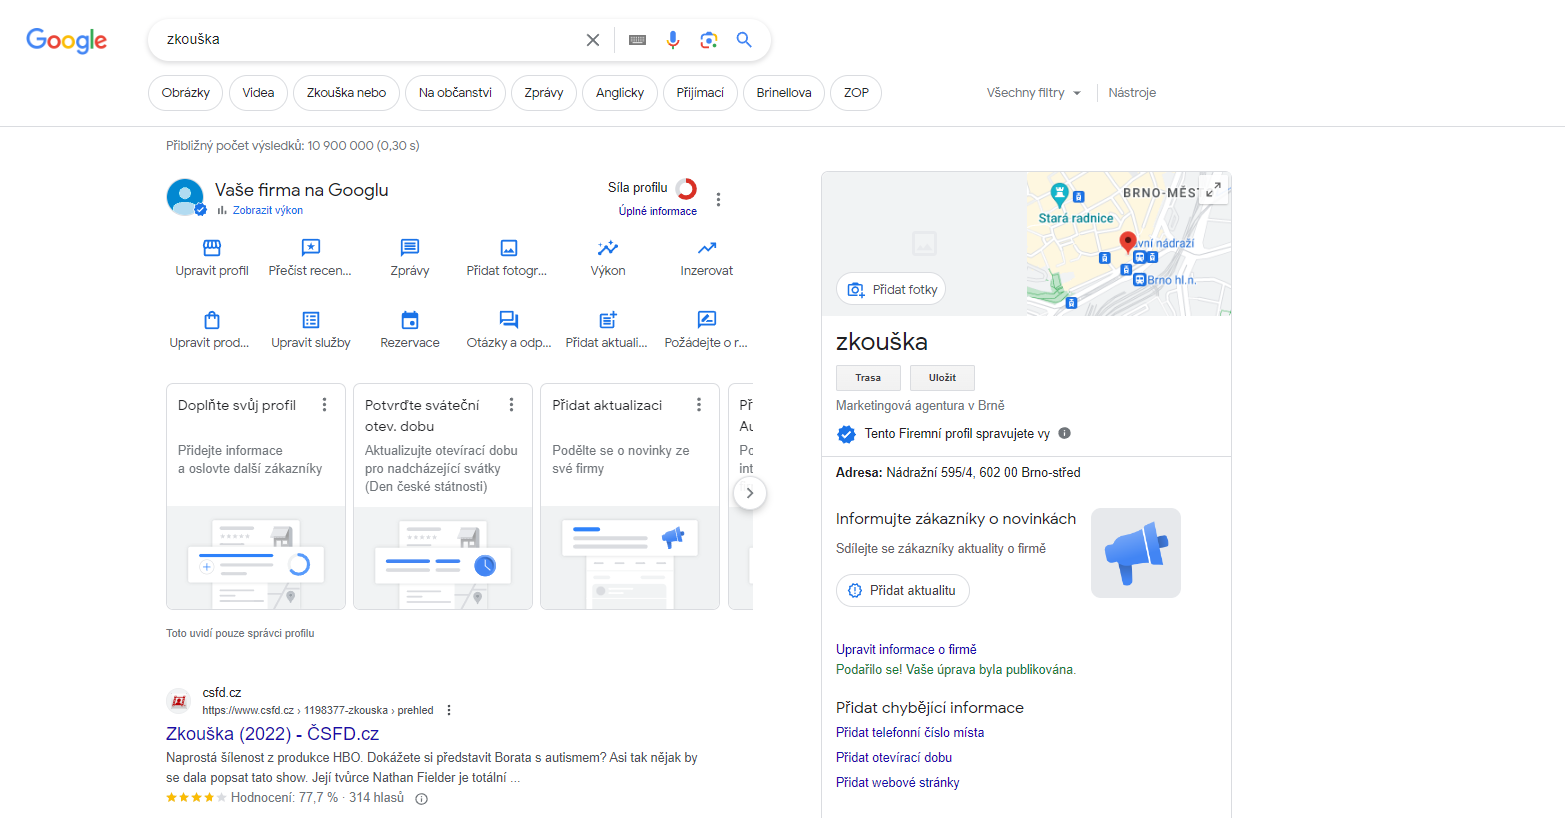Click rating info icon under ČSFD result
This screenshot has width=1565, height=818.
(421, 798)
